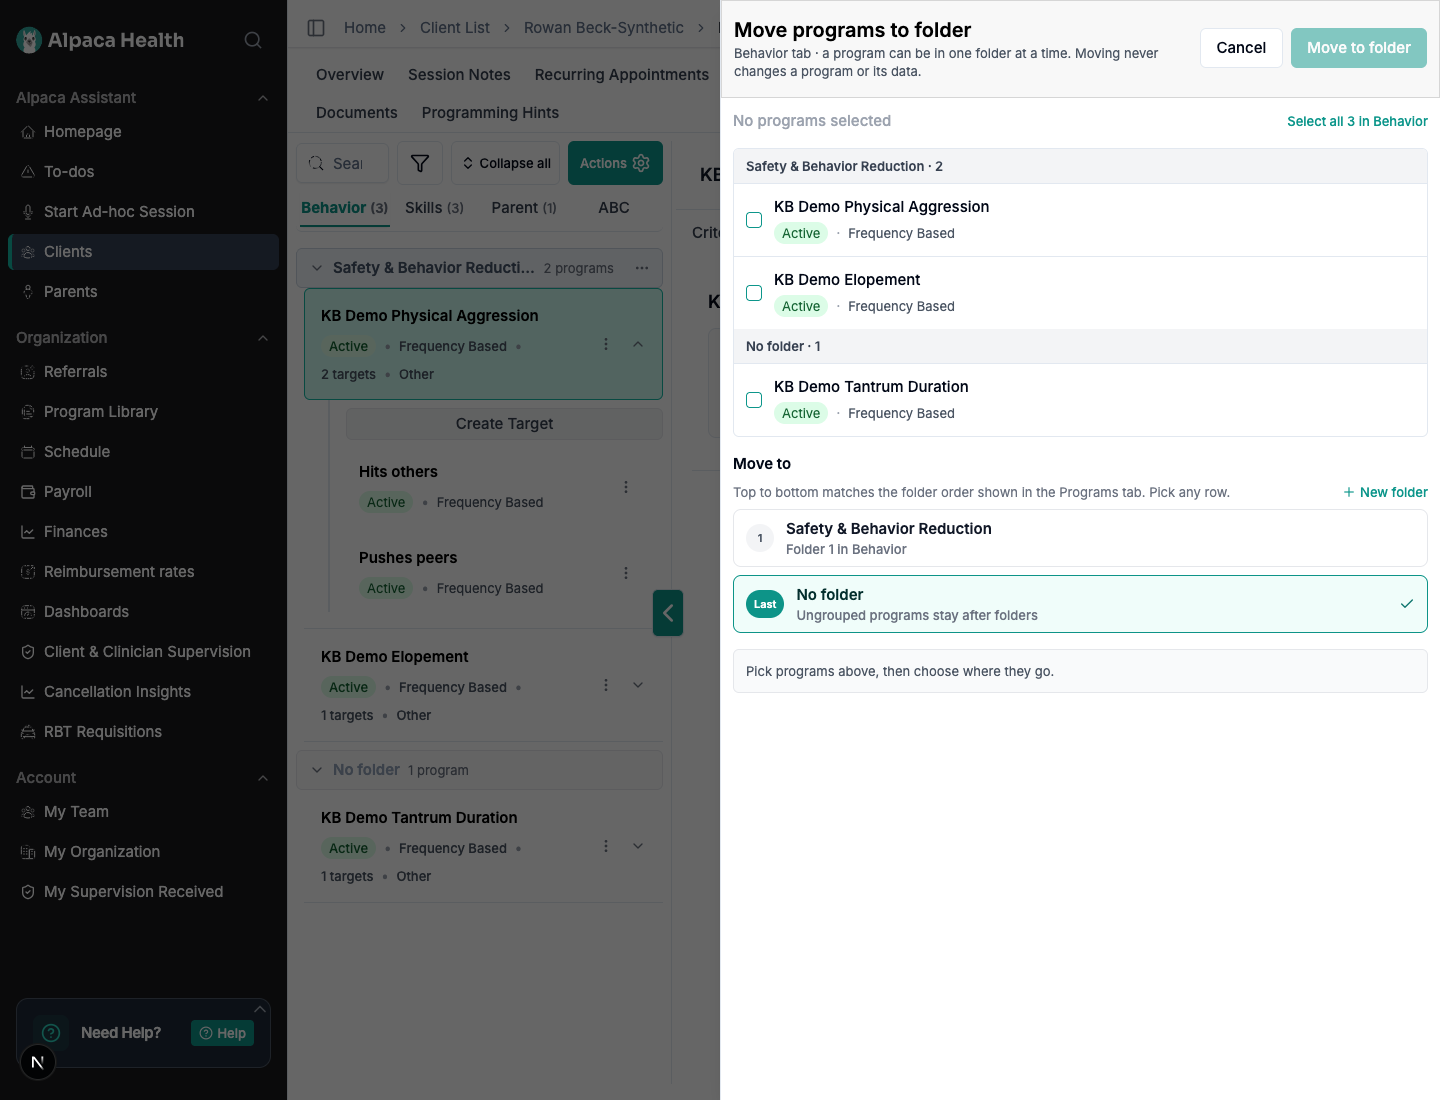The width and height of the screenshot is (1440, 1100).
Task: Open the Programming Hints tab
Action: point(490,113)
